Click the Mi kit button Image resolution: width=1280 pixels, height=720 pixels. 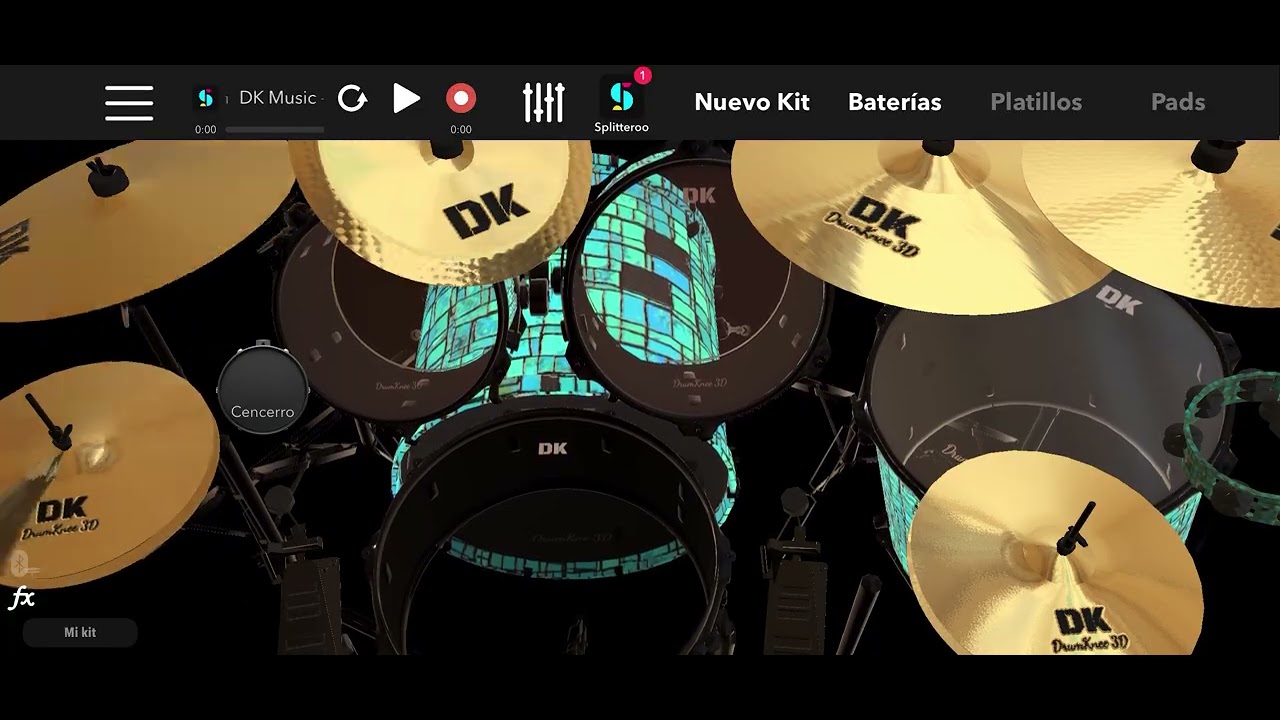(x=80, y=632)
